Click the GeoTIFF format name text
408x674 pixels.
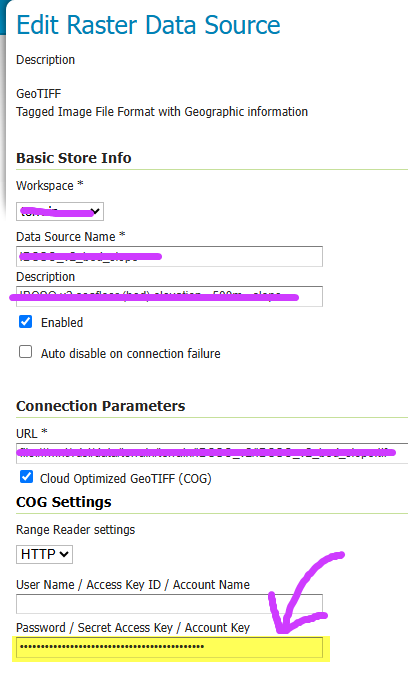click(39, 94)
